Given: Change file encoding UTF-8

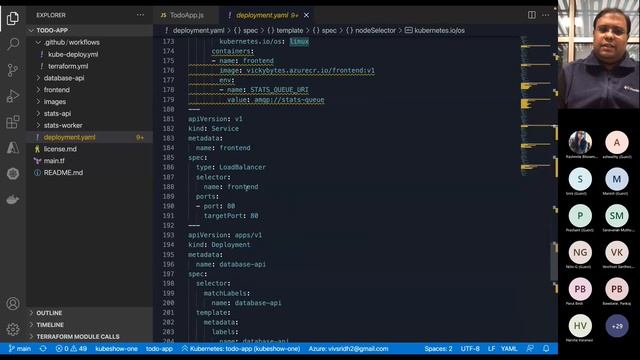Looking at the screenshot, I should click(470, 349).
